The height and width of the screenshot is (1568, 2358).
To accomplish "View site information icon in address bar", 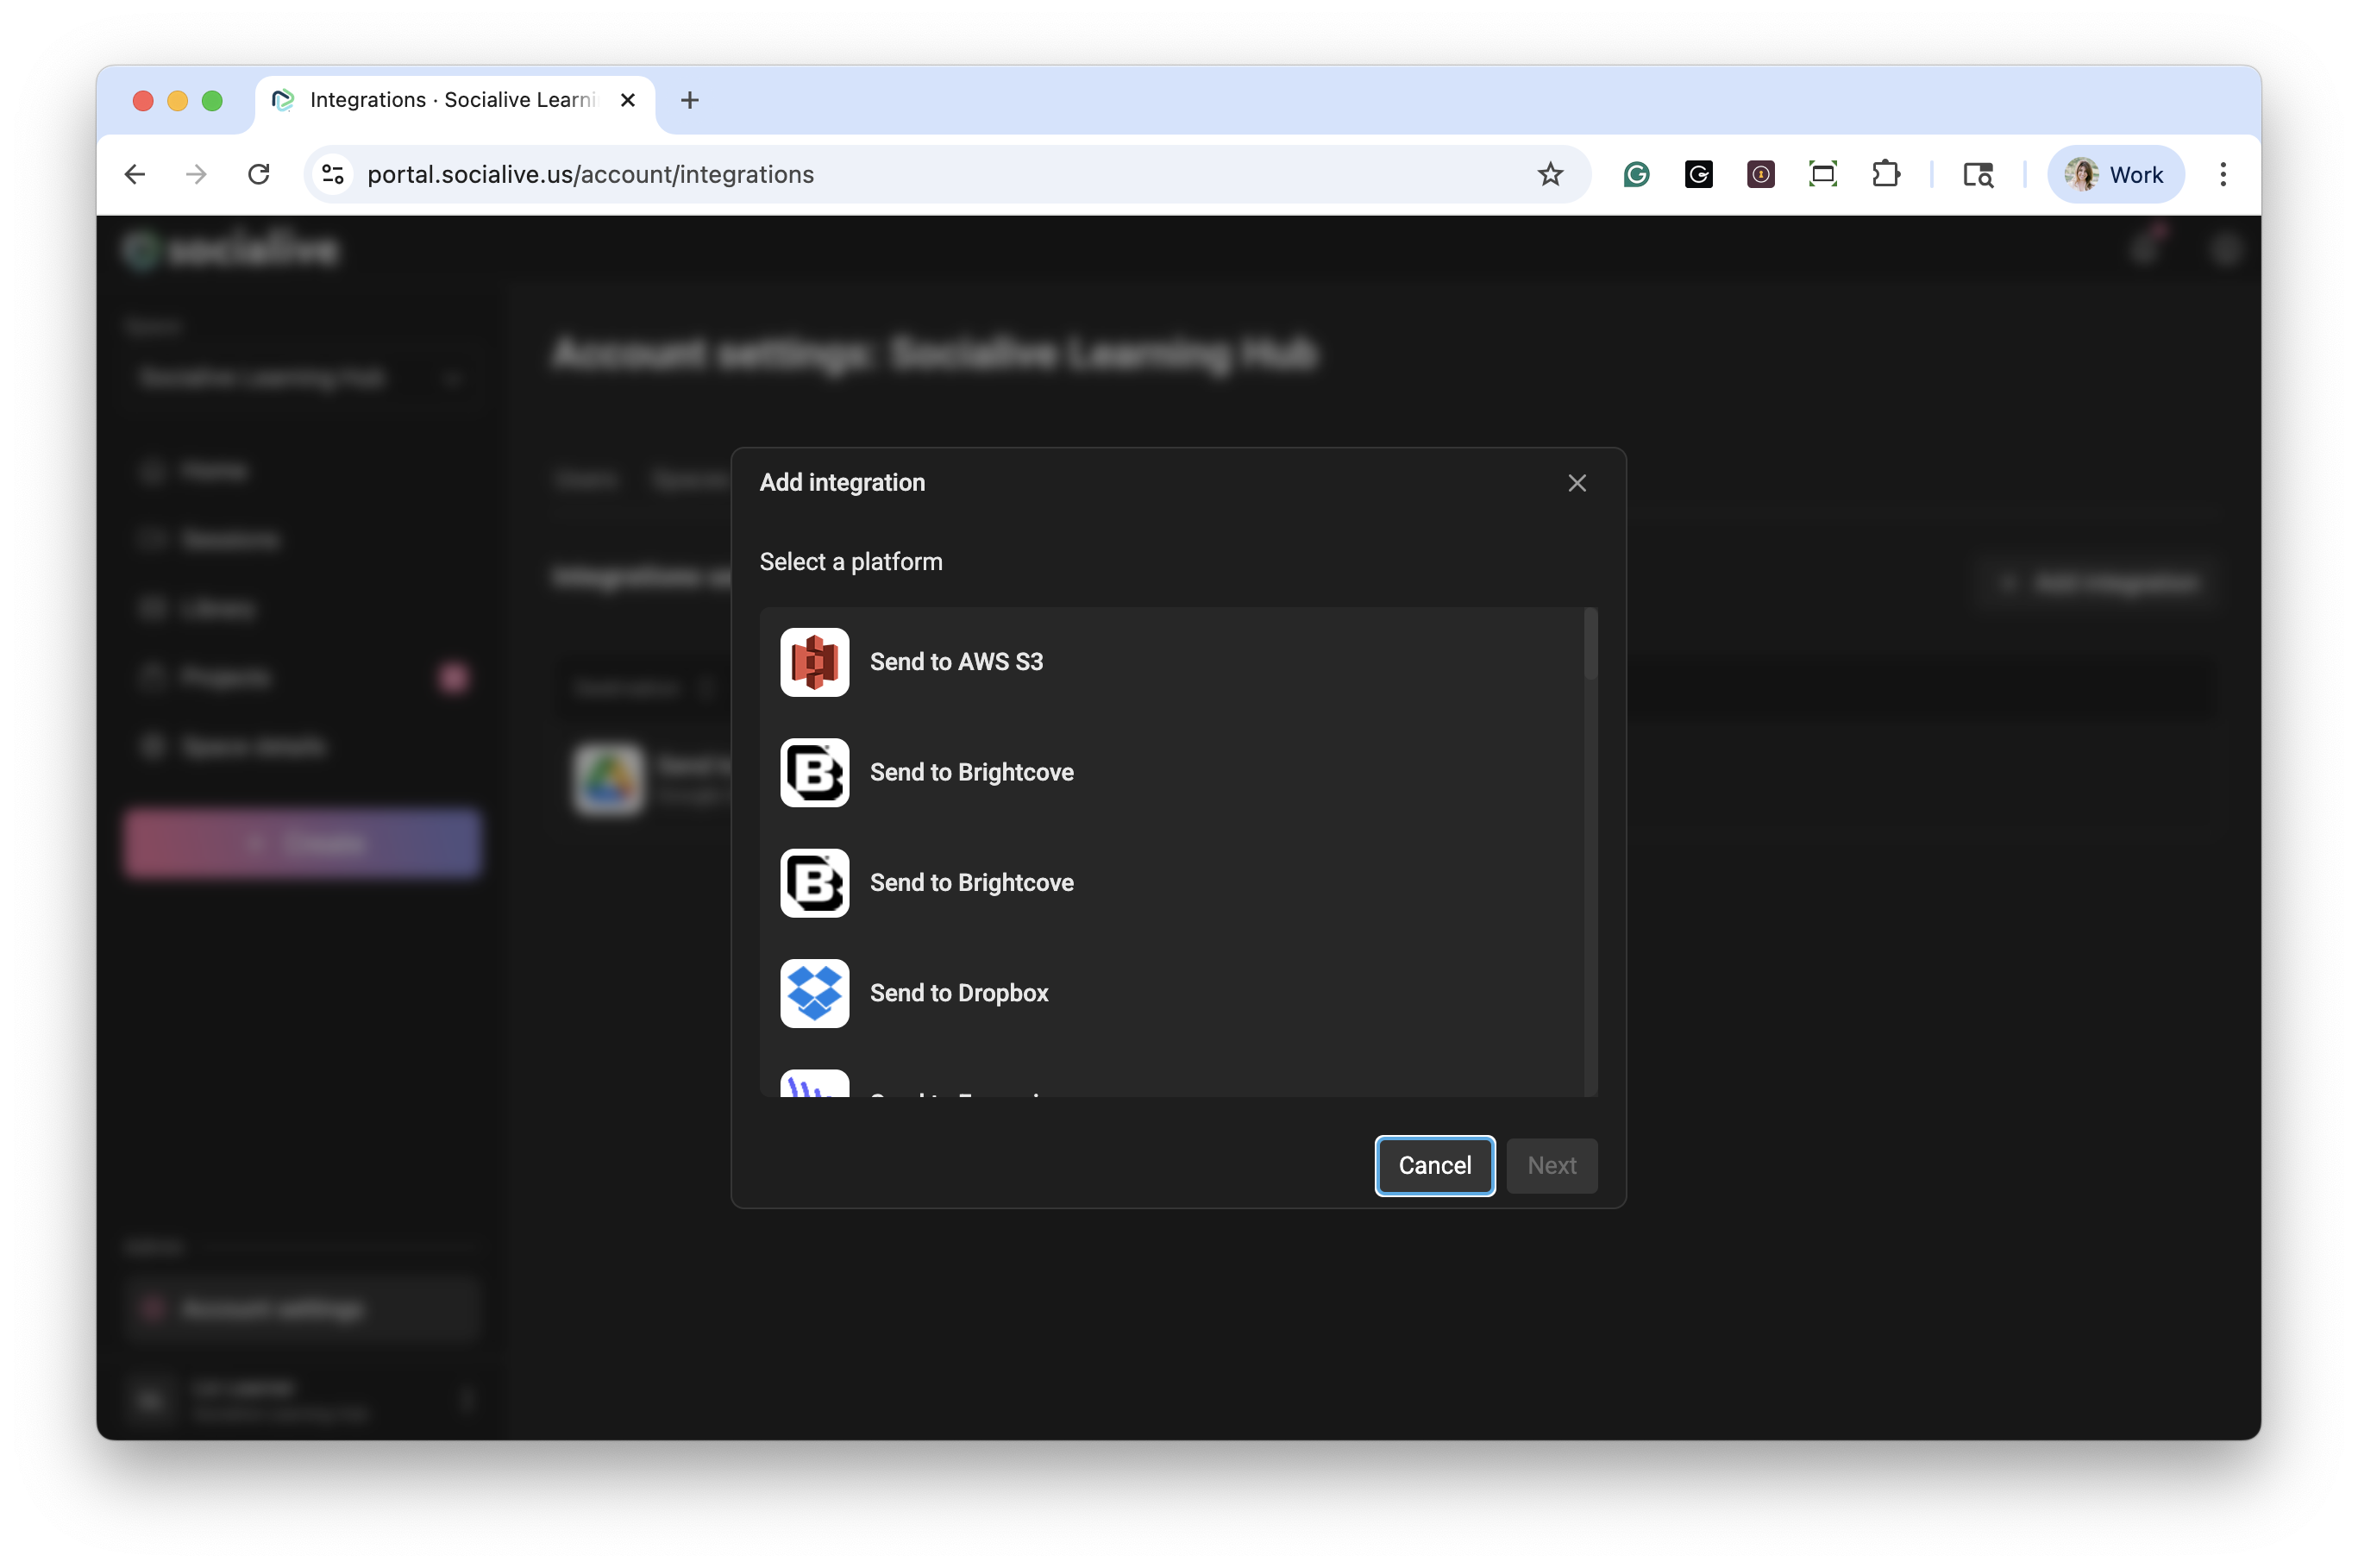I will (333, 175).
